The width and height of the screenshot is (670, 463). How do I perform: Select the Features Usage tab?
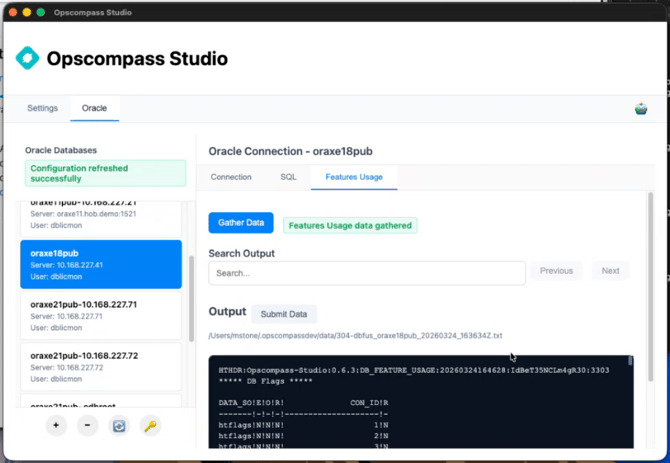point(354,177)
